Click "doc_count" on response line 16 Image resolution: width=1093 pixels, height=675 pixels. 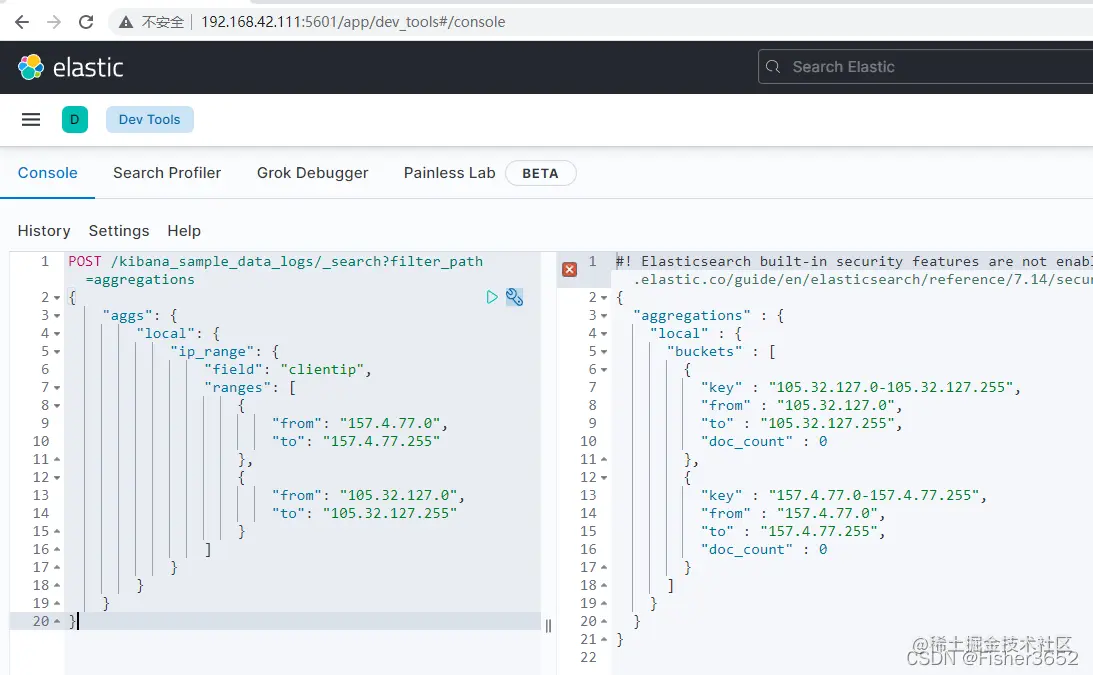click(x=747, y=549)
